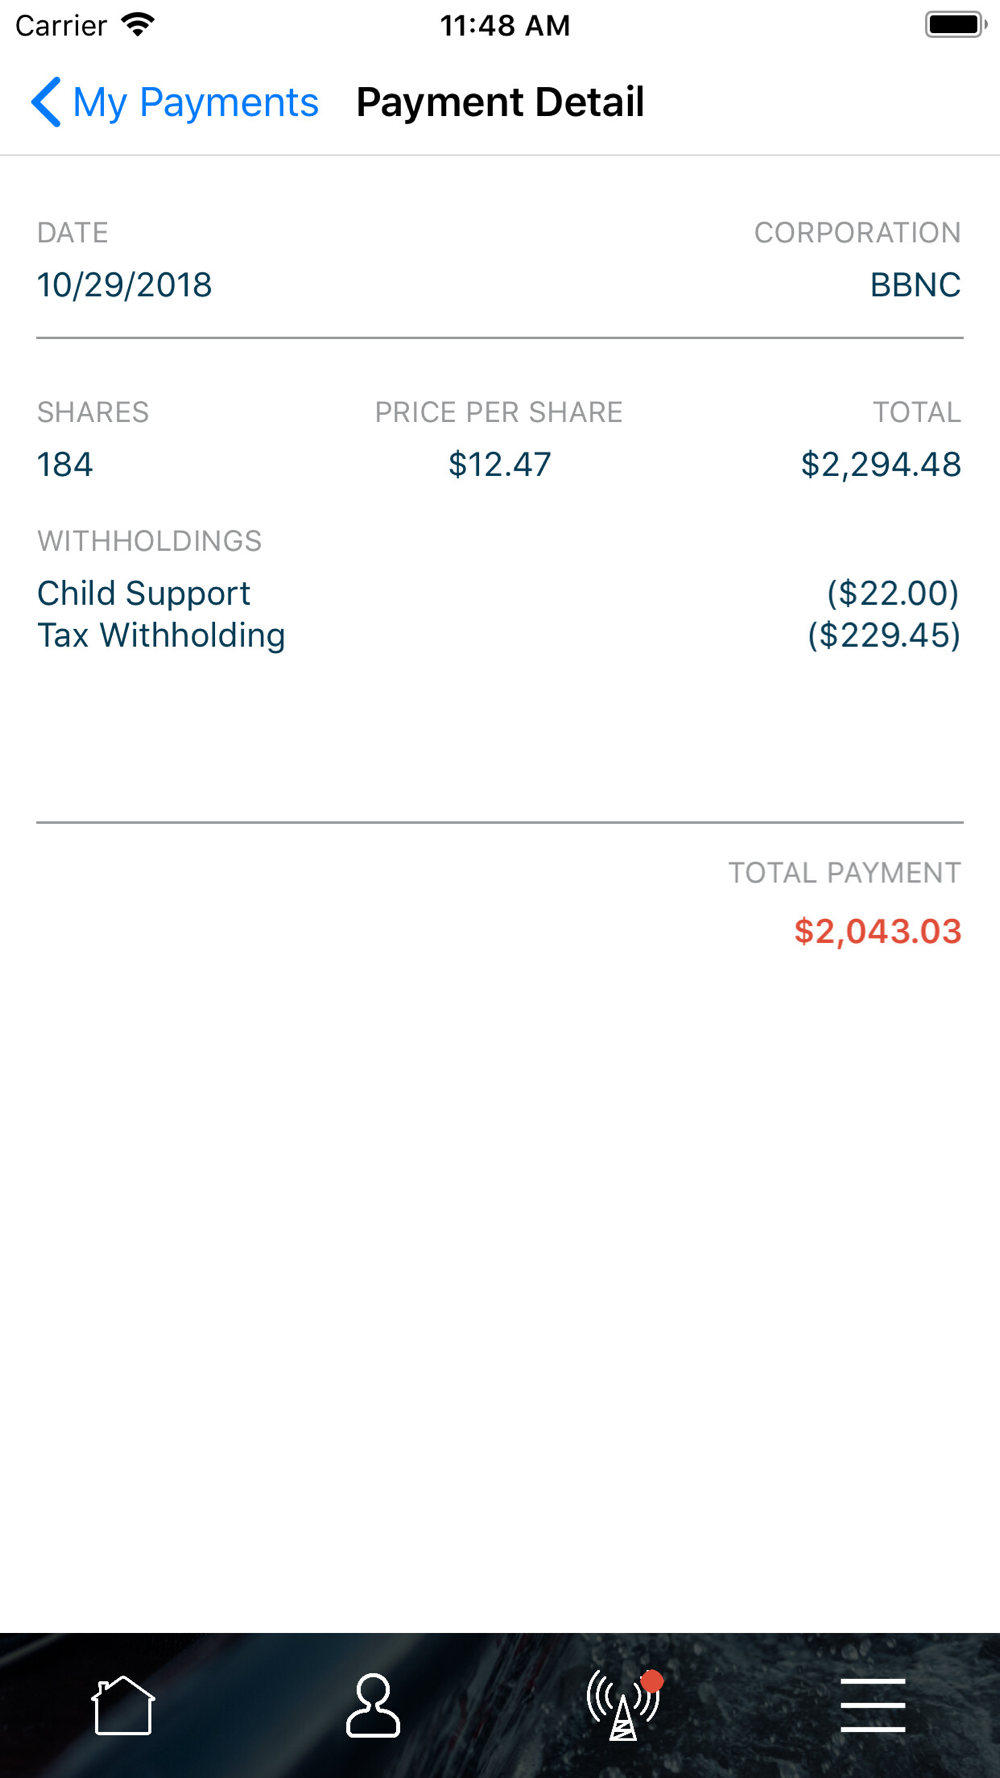Select the $12.47 price per share
The height and width of the screenshot is (1778, 1000).
click(x=499, y=464)
